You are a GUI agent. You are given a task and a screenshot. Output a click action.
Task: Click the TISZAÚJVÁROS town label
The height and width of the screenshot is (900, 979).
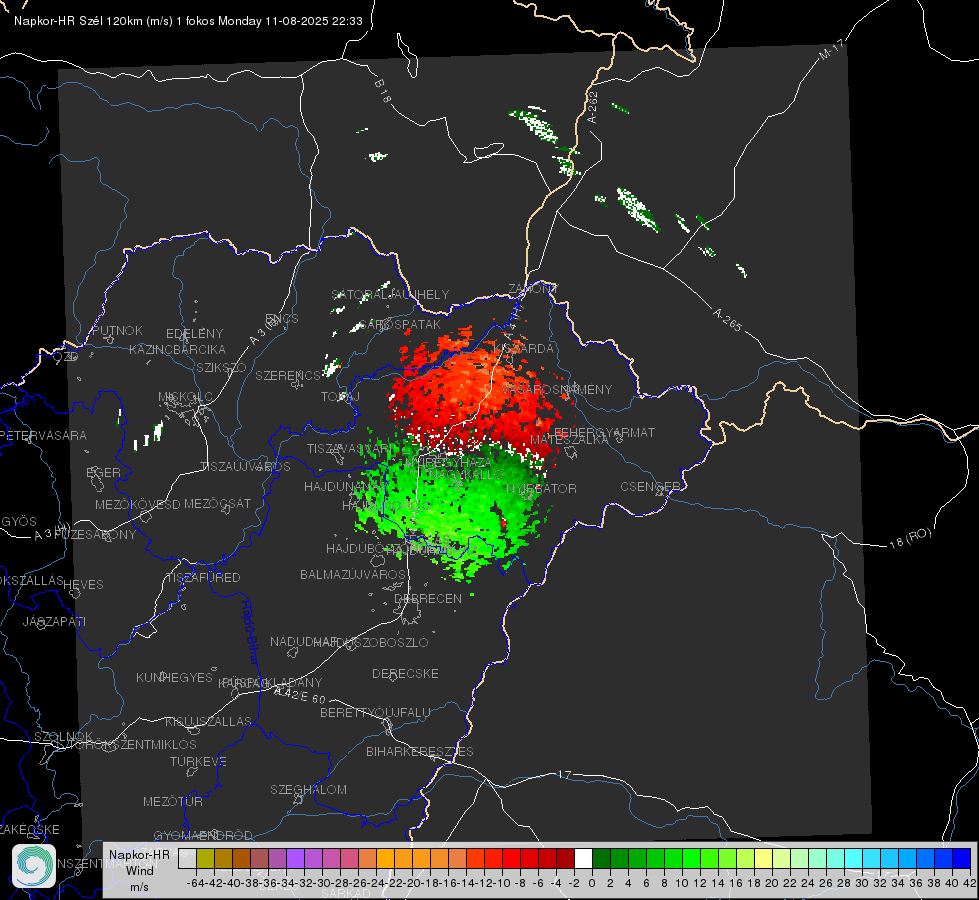click(245, 467)
